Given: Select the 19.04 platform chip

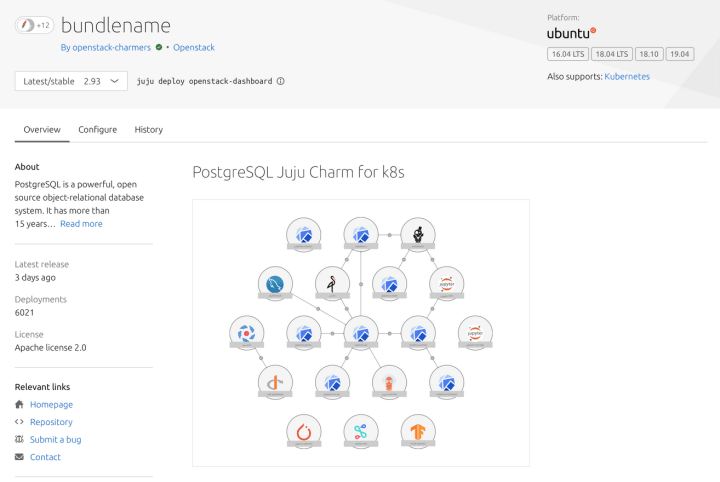Looking at the screenshot, I should (680, 54).
